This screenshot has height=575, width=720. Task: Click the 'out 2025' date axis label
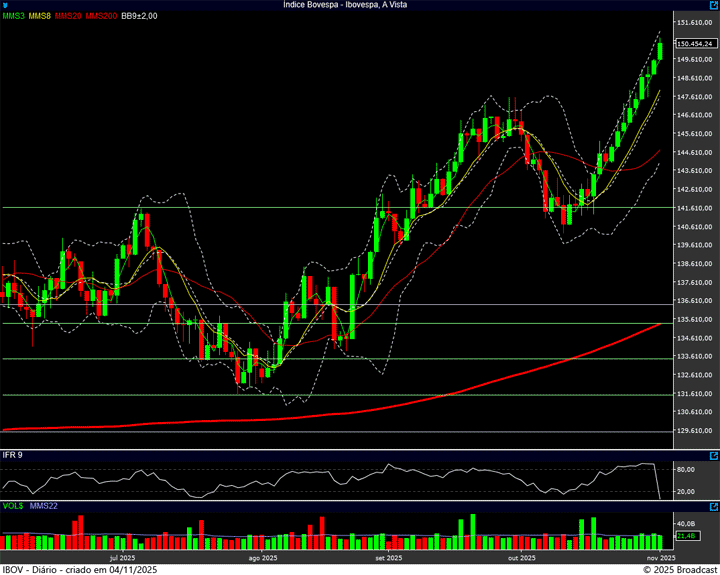[522, 557]
